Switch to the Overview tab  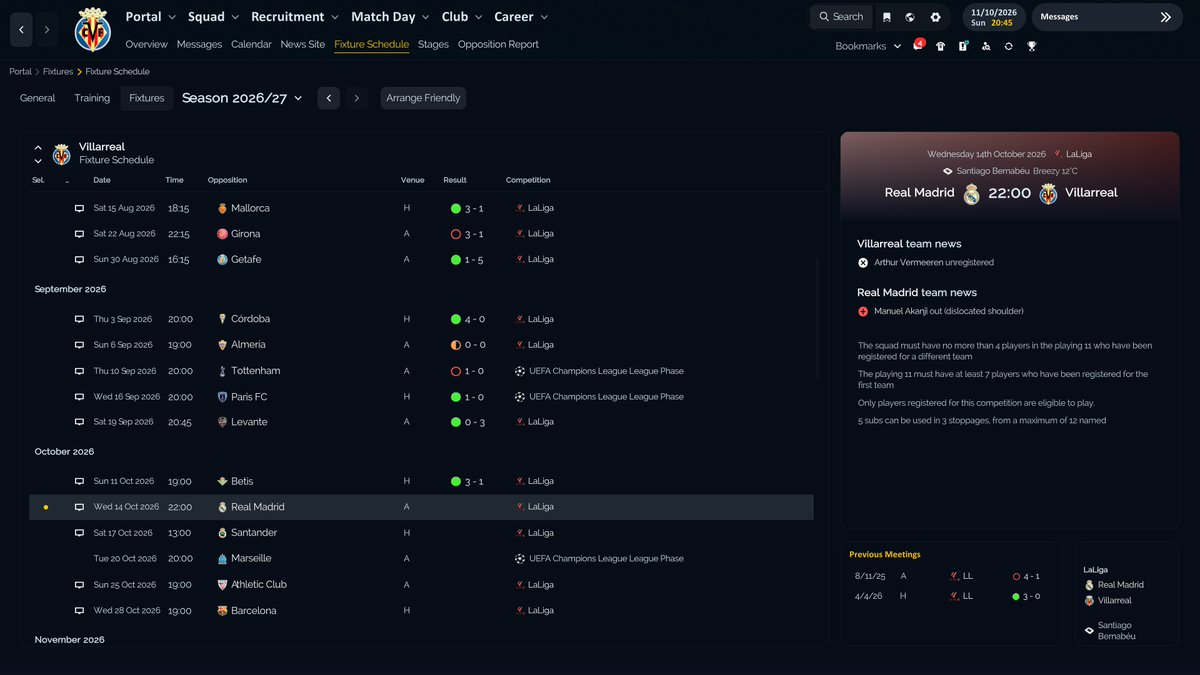(x=147, y=45)
